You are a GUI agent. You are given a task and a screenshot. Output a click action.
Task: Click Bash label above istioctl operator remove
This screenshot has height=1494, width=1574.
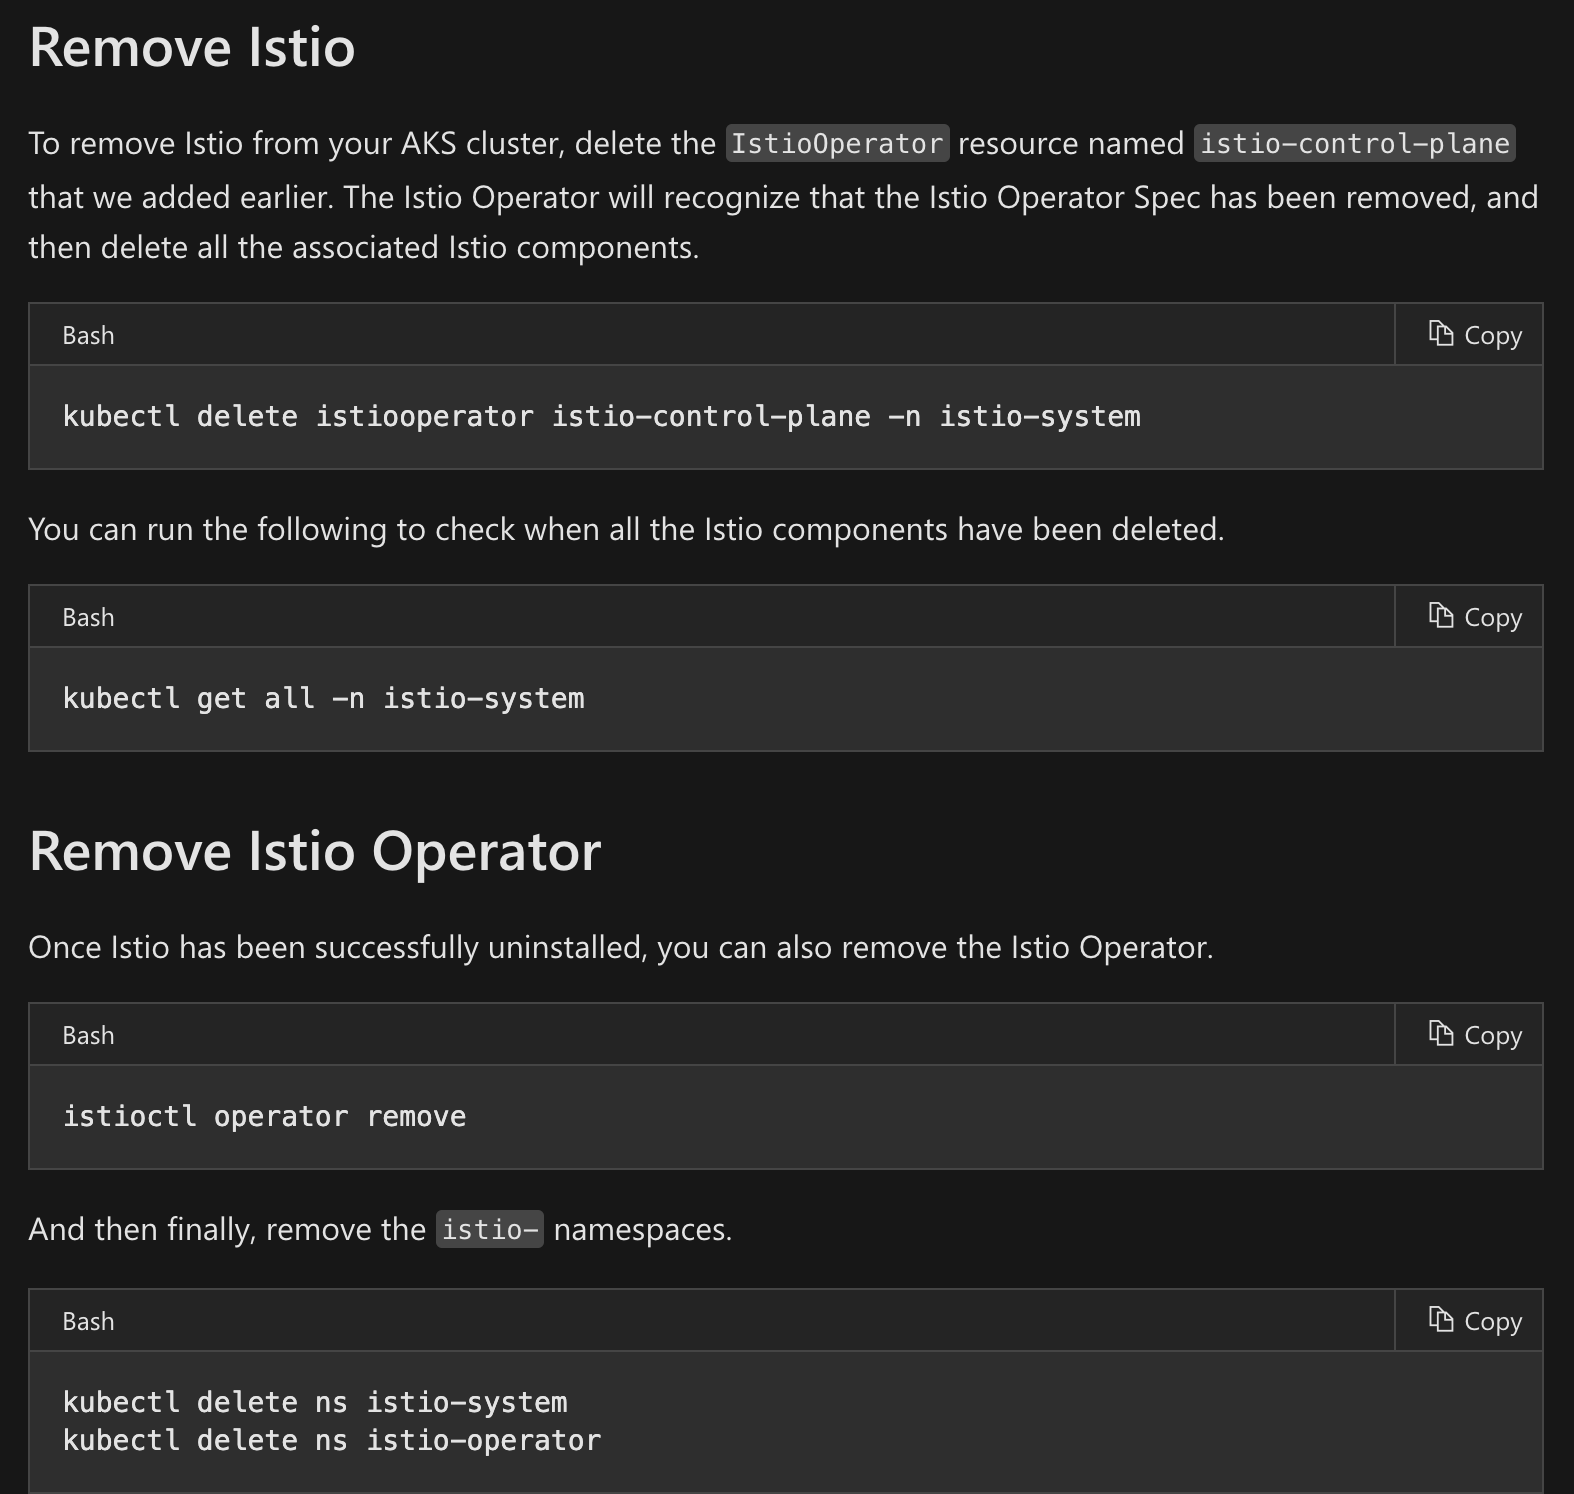click(88, 1036)
